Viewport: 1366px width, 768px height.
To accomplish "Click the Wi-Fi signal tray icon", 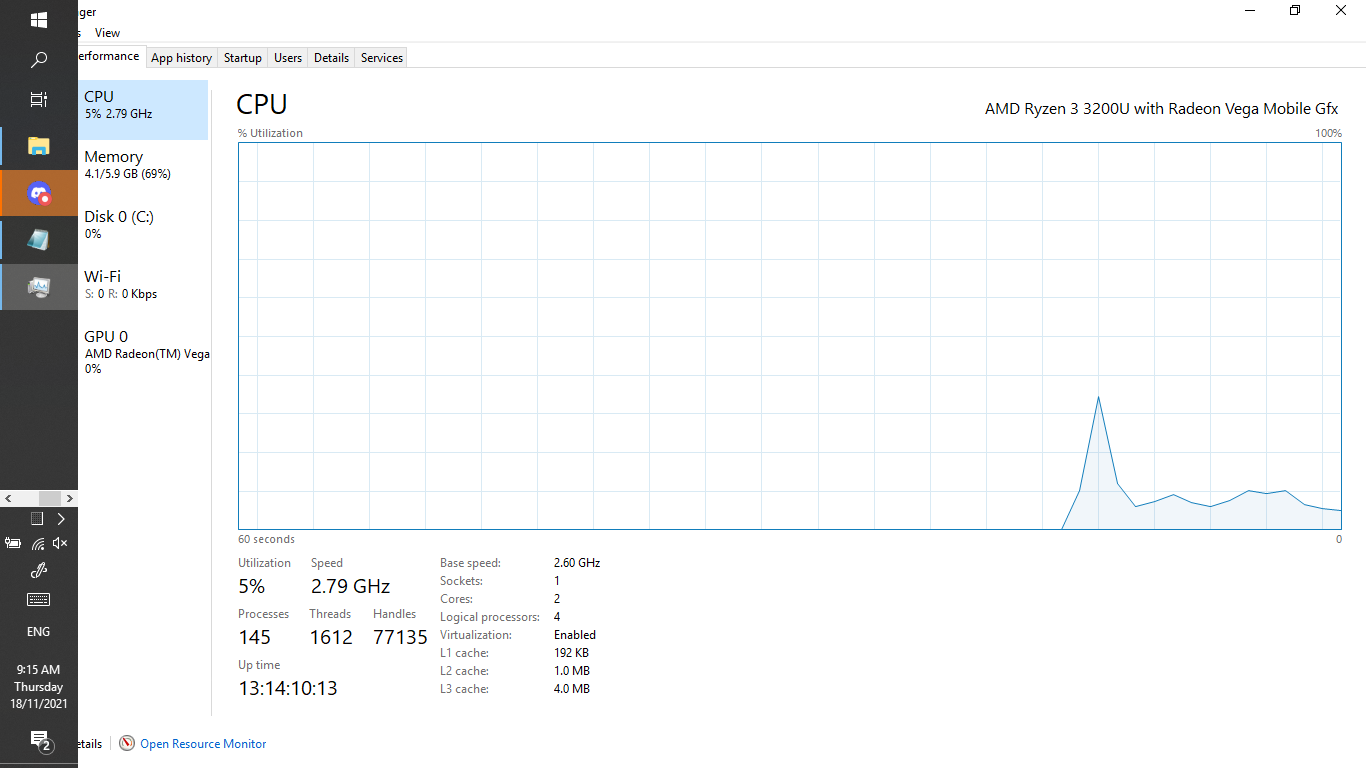I will pyautogui.click(x=37, y=543).
